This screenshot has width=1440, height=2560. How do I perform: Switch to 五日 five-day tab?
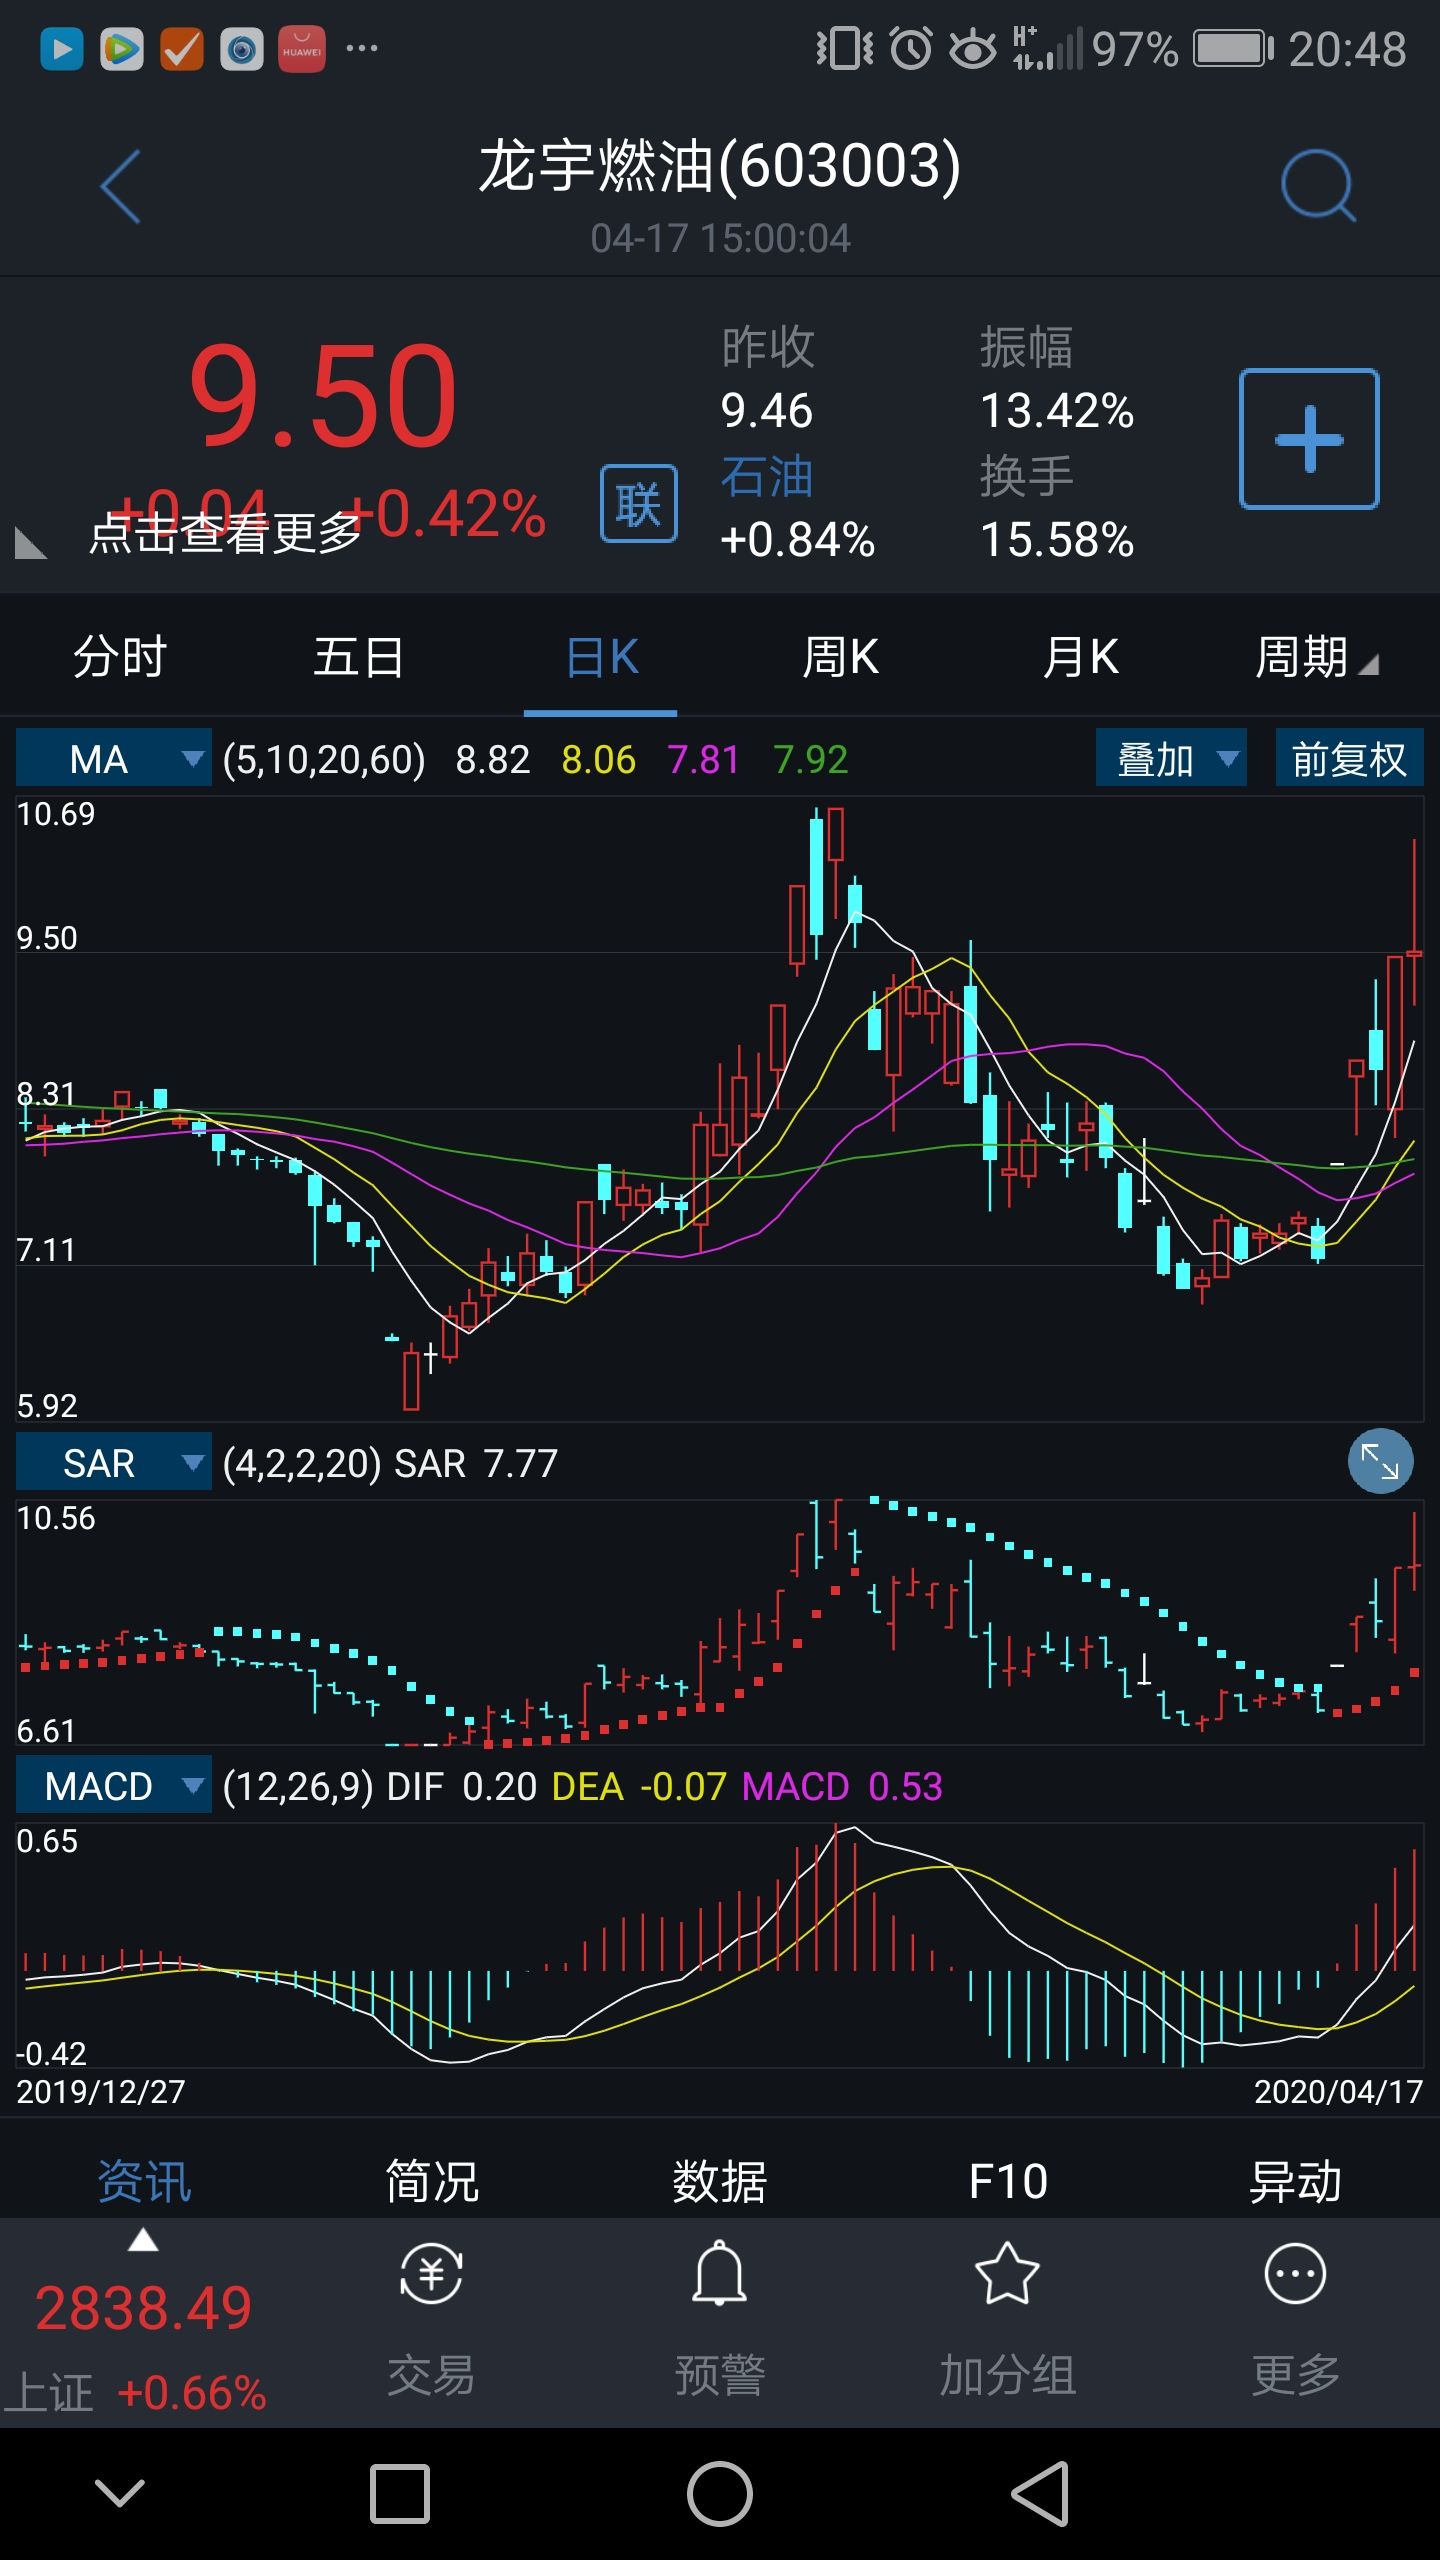tap(359, 657)
